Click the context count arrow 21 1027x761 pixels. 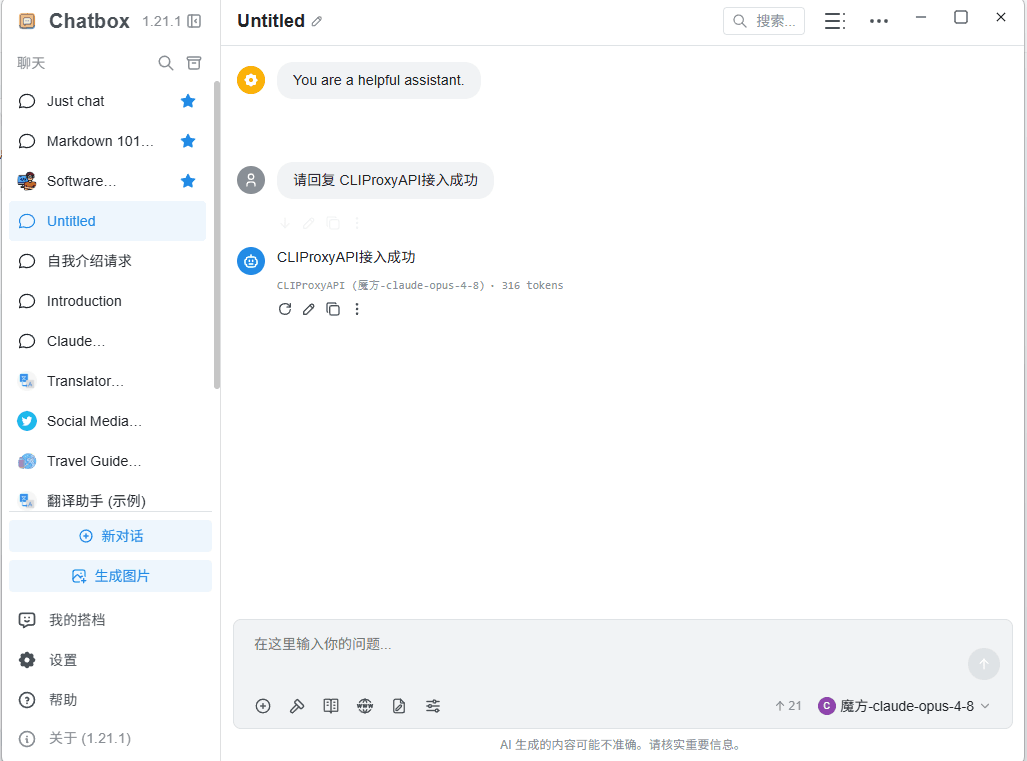click(x=788, y=706)
